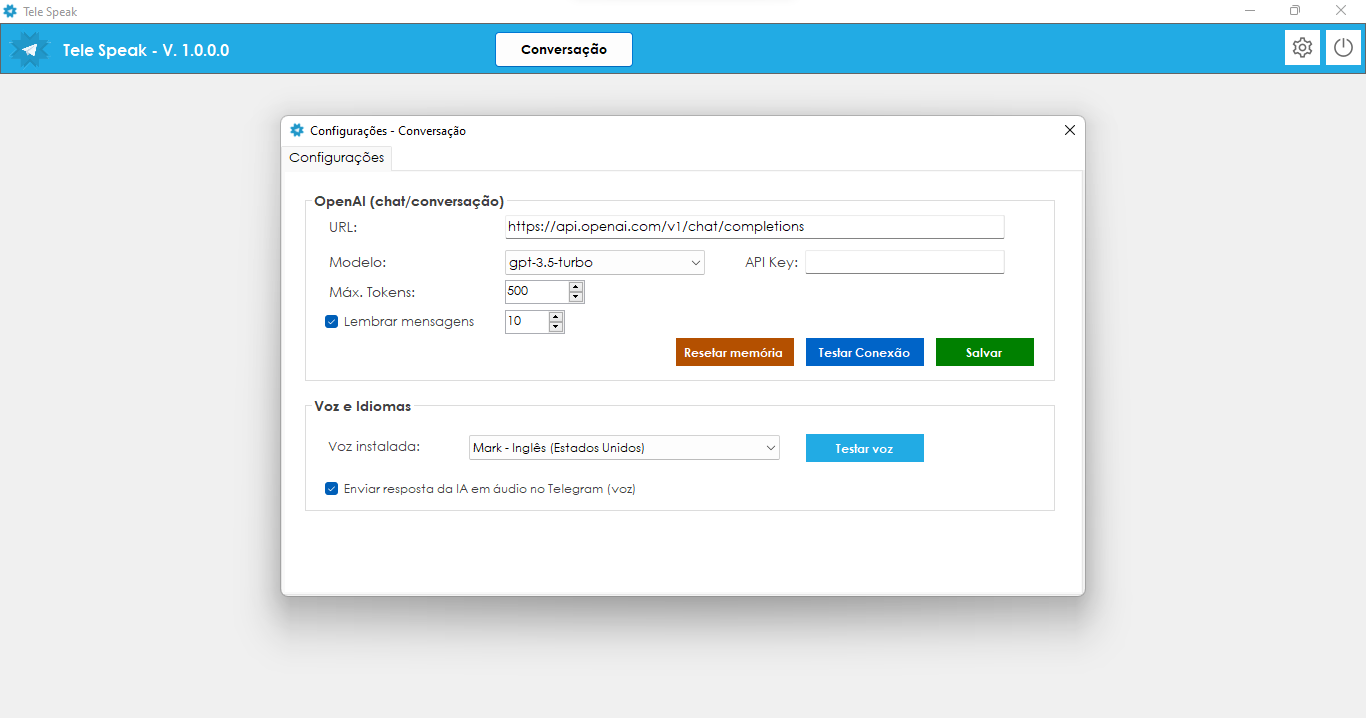Click the Testar voz button
The height and width of the screenshot is (718, 1366).
click(x=864, y=448)
